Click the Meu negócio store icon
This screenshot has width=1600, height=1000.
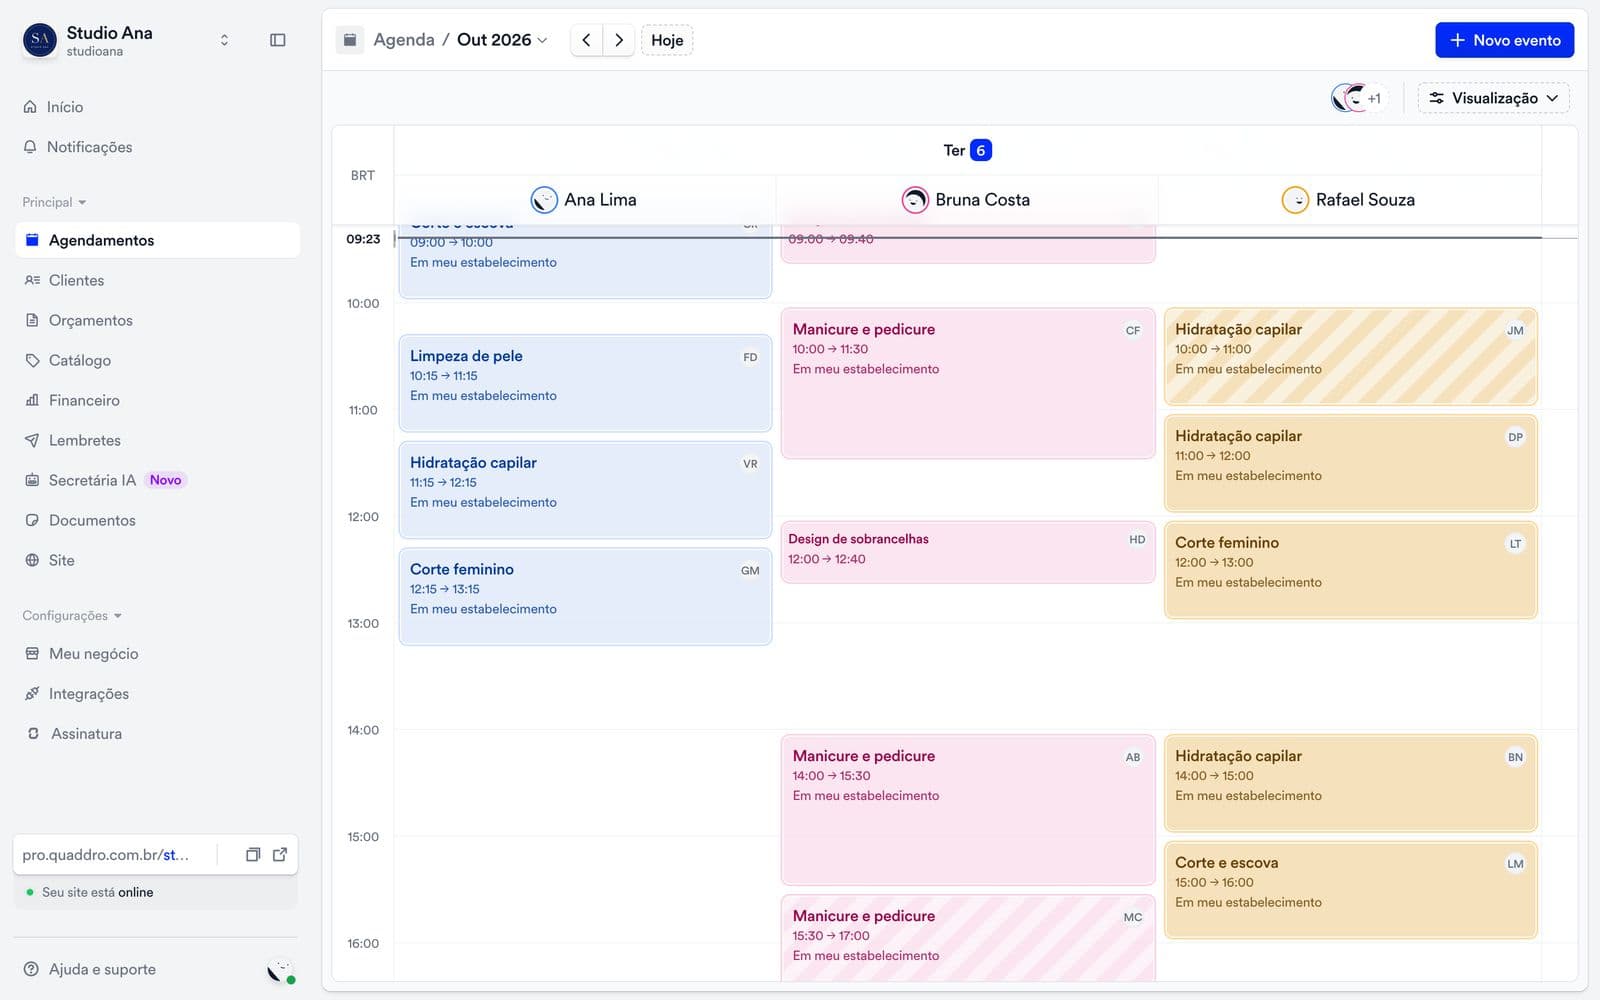pos(32,653)
